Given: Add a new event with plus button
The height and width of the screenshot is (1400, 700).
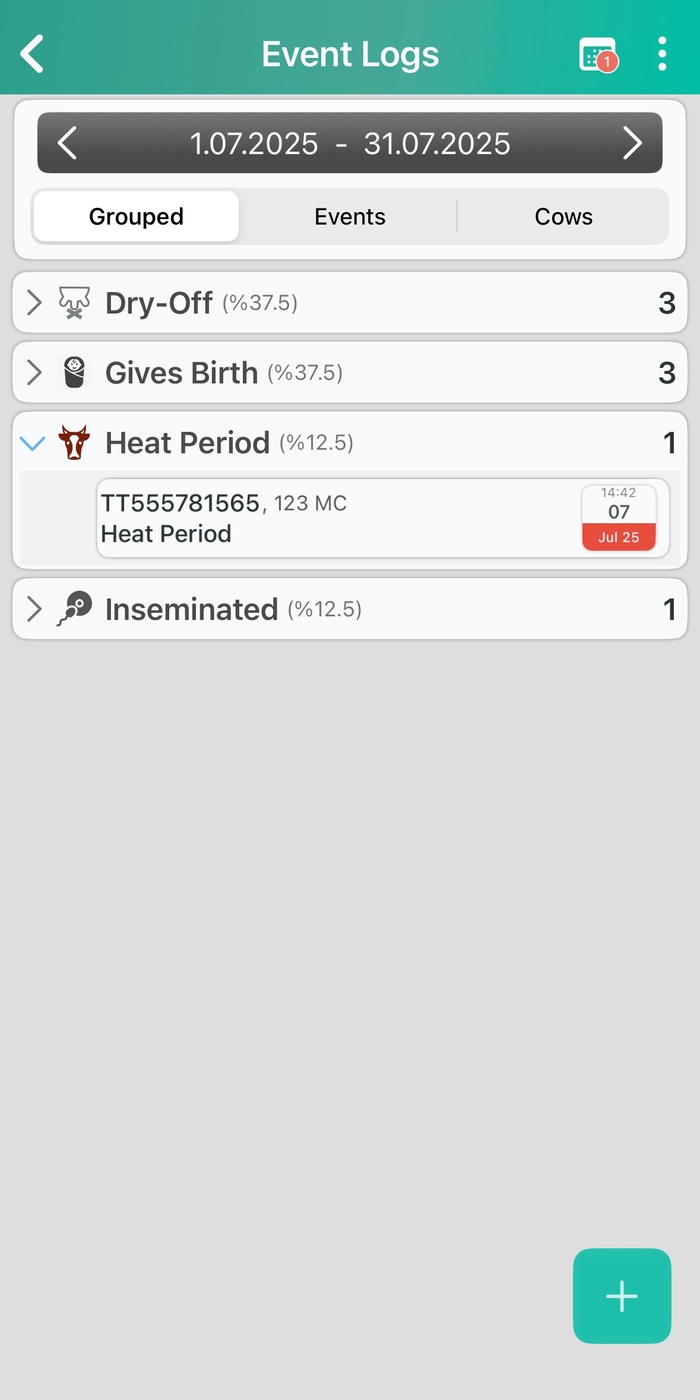Looking at the screenshot, I should point(621,1295).
